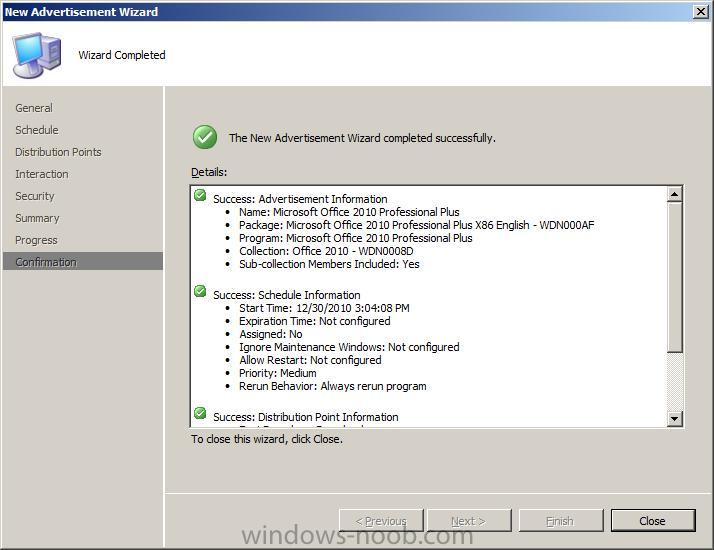Click 'Expiration Time: Not configured' line
This screenshot has height=550, width=714.
click(x=315, y=321)
